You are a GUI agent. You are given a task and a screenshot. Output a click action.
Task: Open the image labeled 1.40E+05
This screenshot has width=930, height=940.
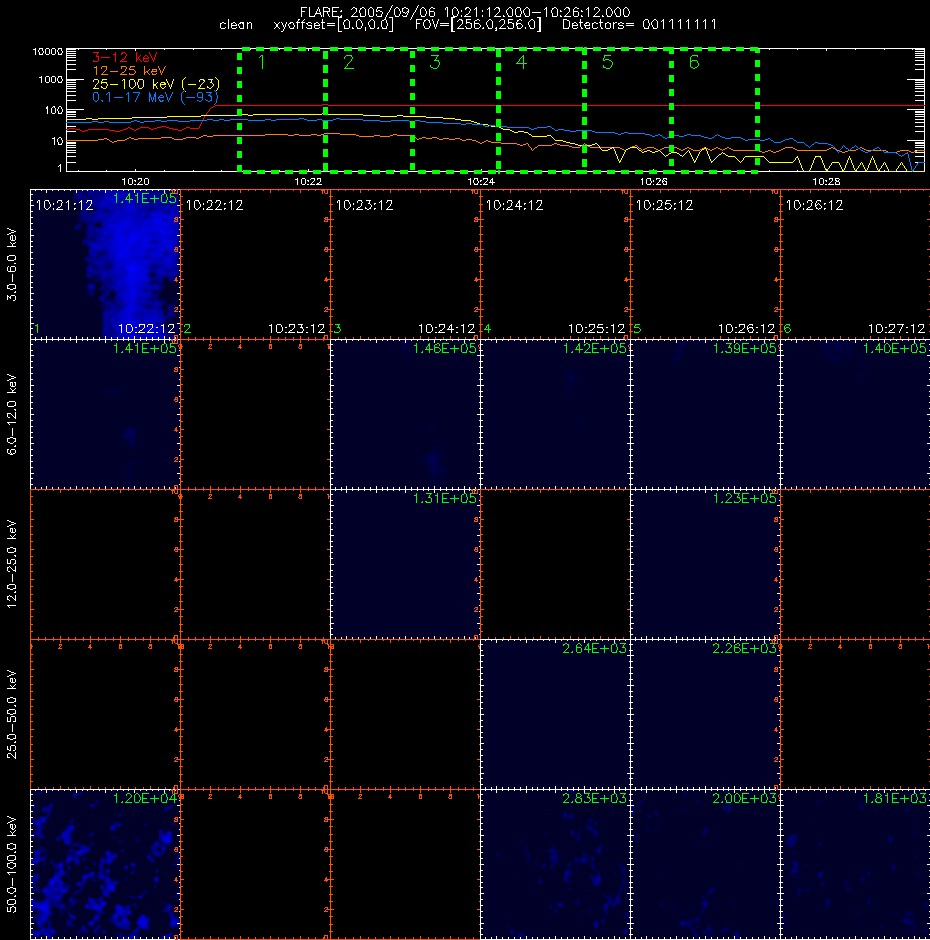click(855, 414)
